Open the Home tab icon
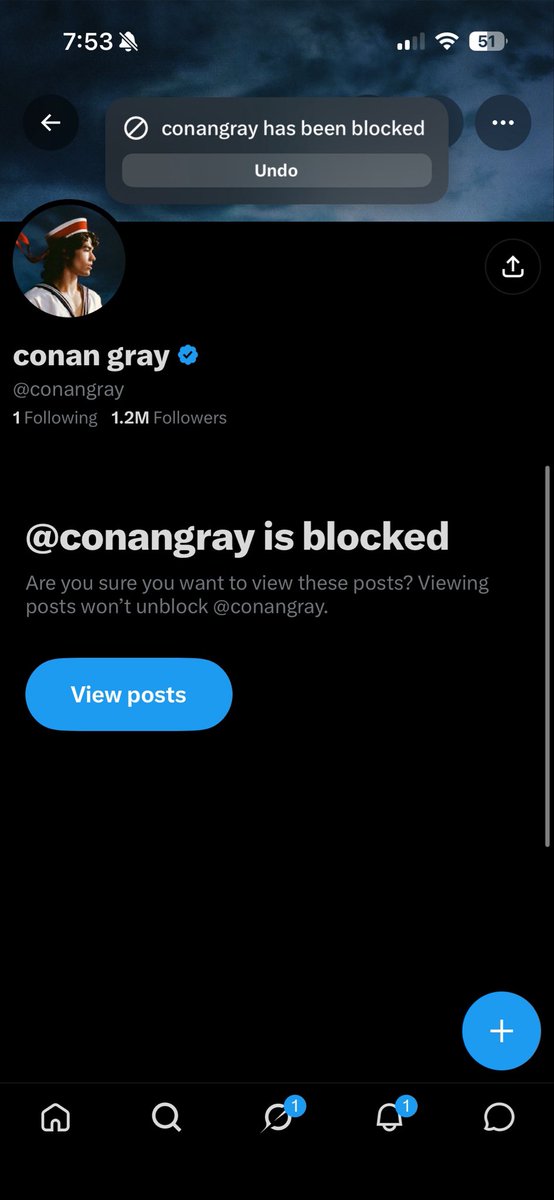Viewport: 554px width, 1200px height. point(56,1117)
